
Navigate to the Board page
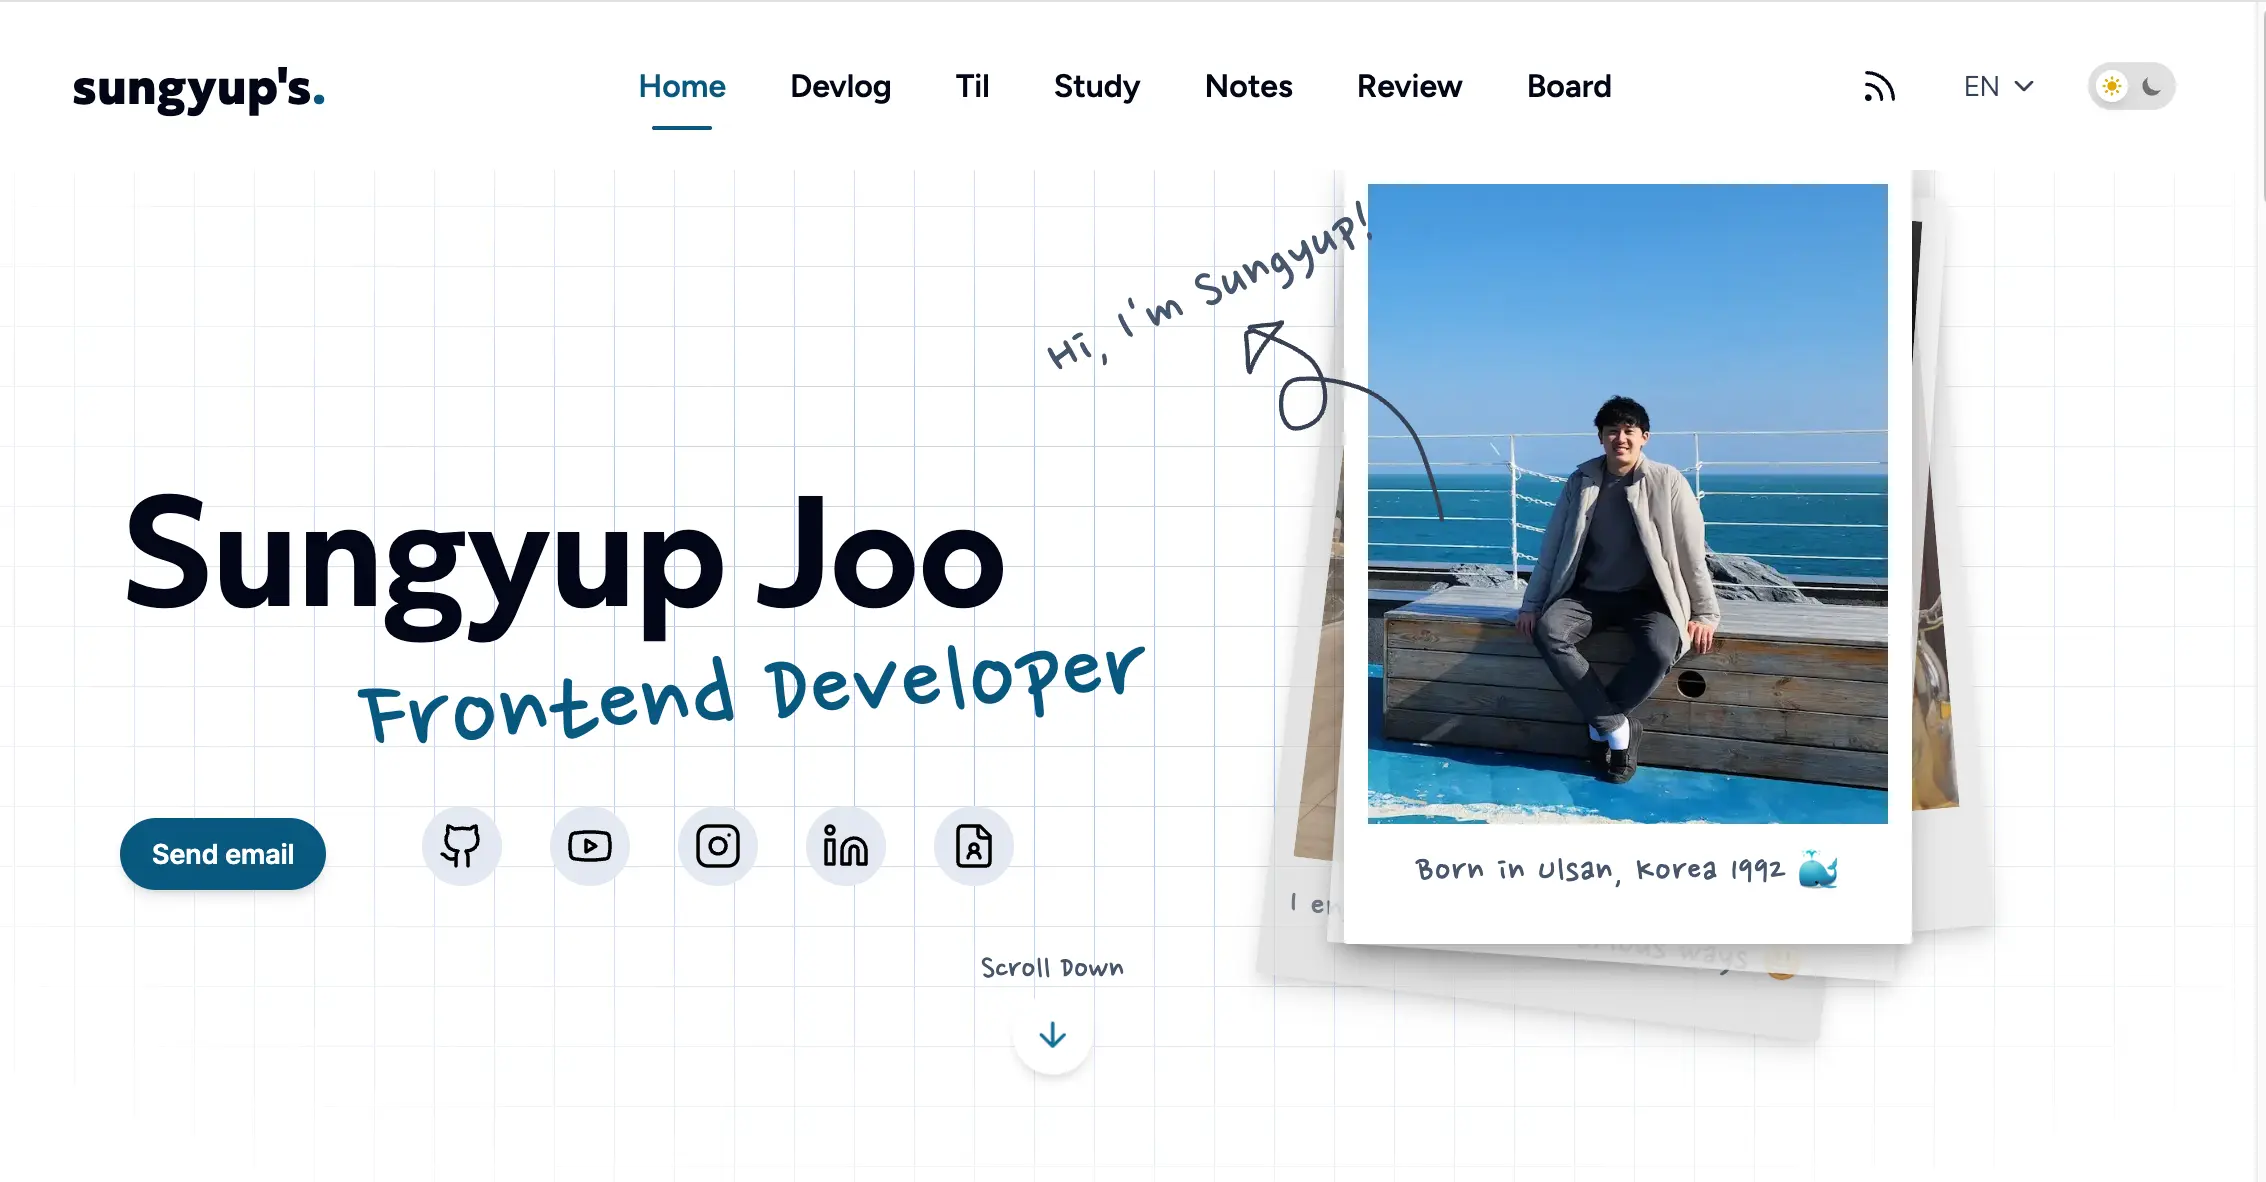(1569, 87)
